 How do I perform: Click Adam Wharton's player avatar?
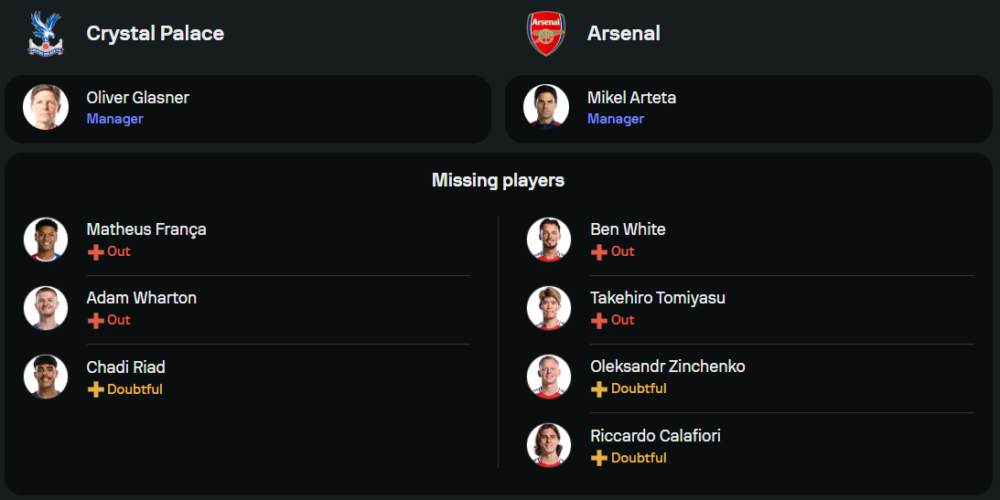[x=46, y=308]
